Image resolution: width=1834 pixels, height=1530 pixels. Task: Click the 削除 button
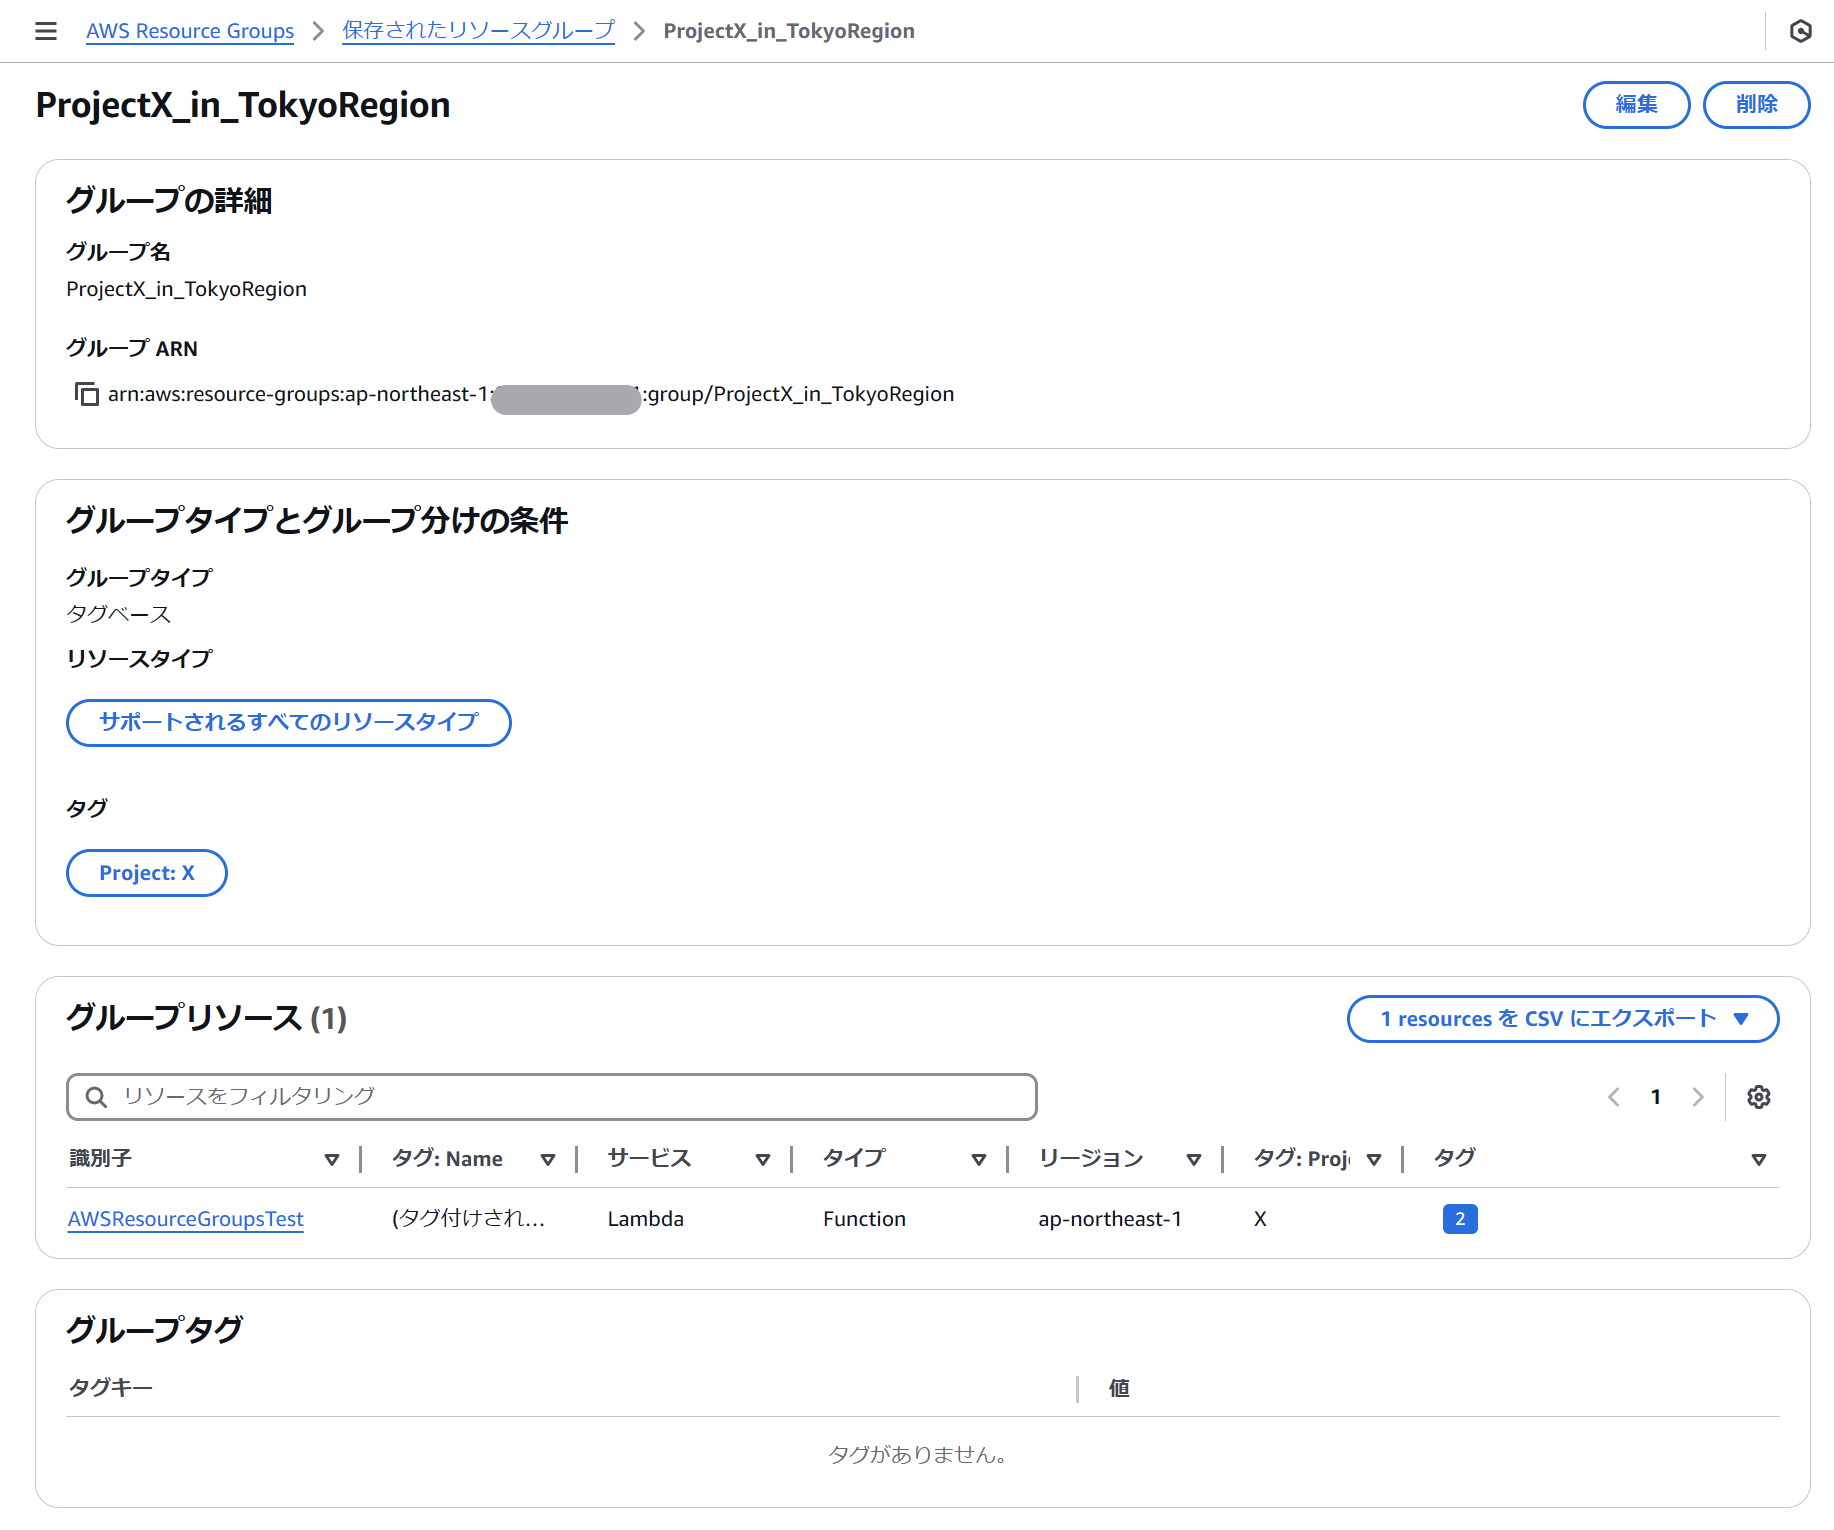tap(1756, 105)
